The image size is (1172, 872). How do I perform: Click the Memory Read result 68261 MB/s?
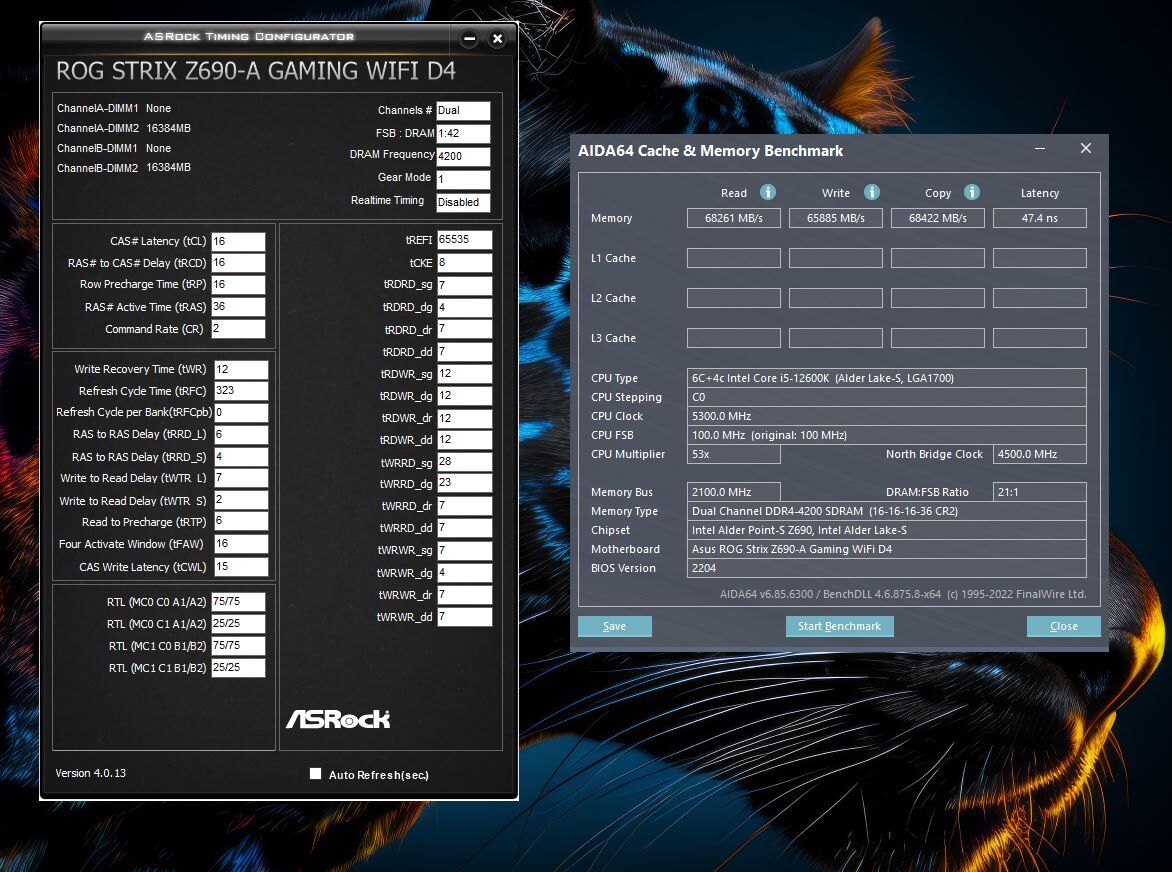pos(734,218)
